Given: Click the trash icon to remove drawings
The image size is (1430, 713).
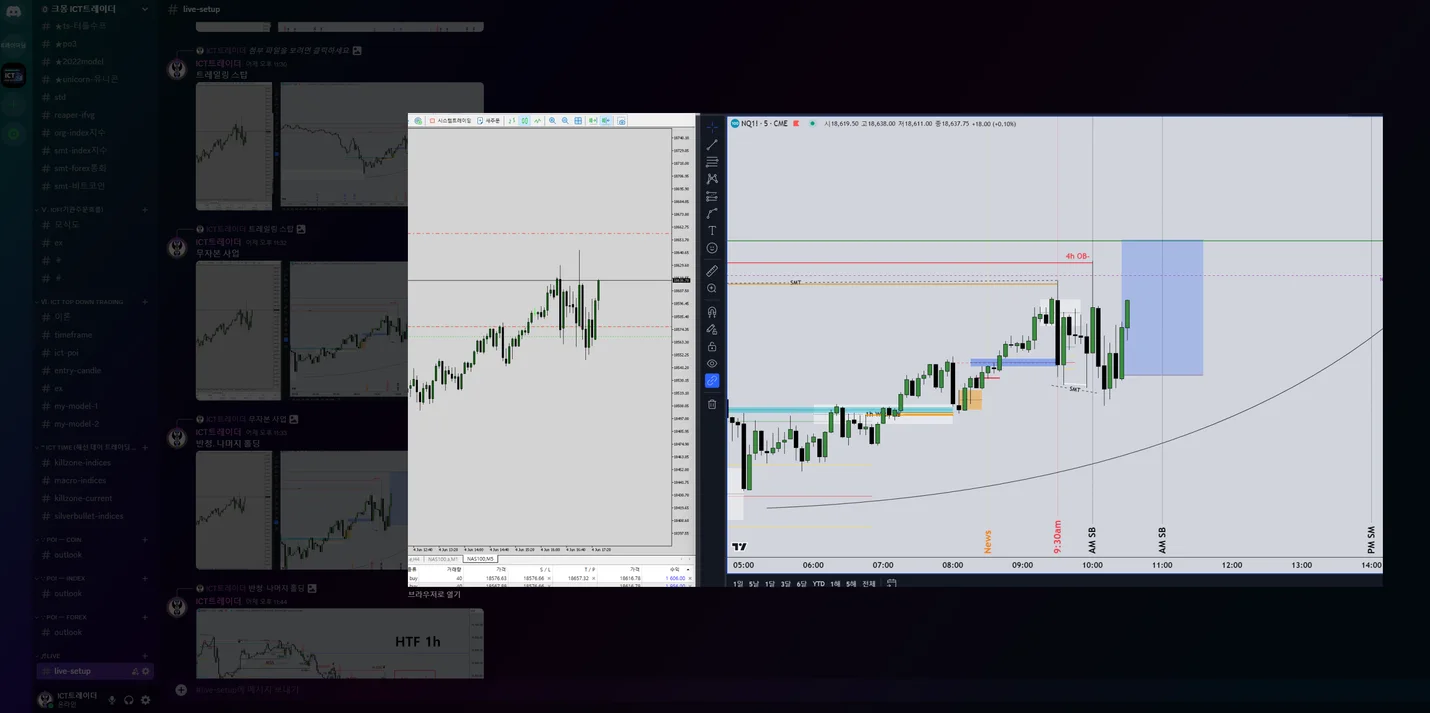Looking at the screenshot, I should coord(712,404).
